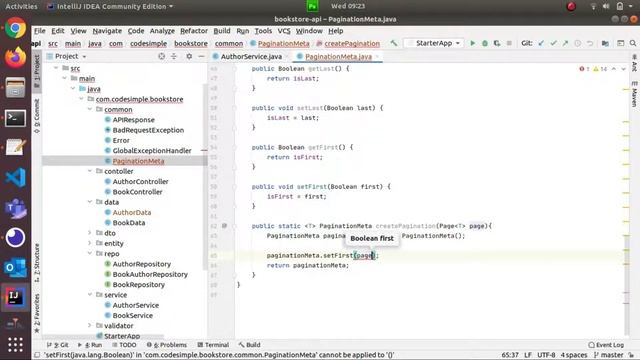Push commits with Git up-right arrow icon
This screenshot has width=640, height=360.
(565, 43)
